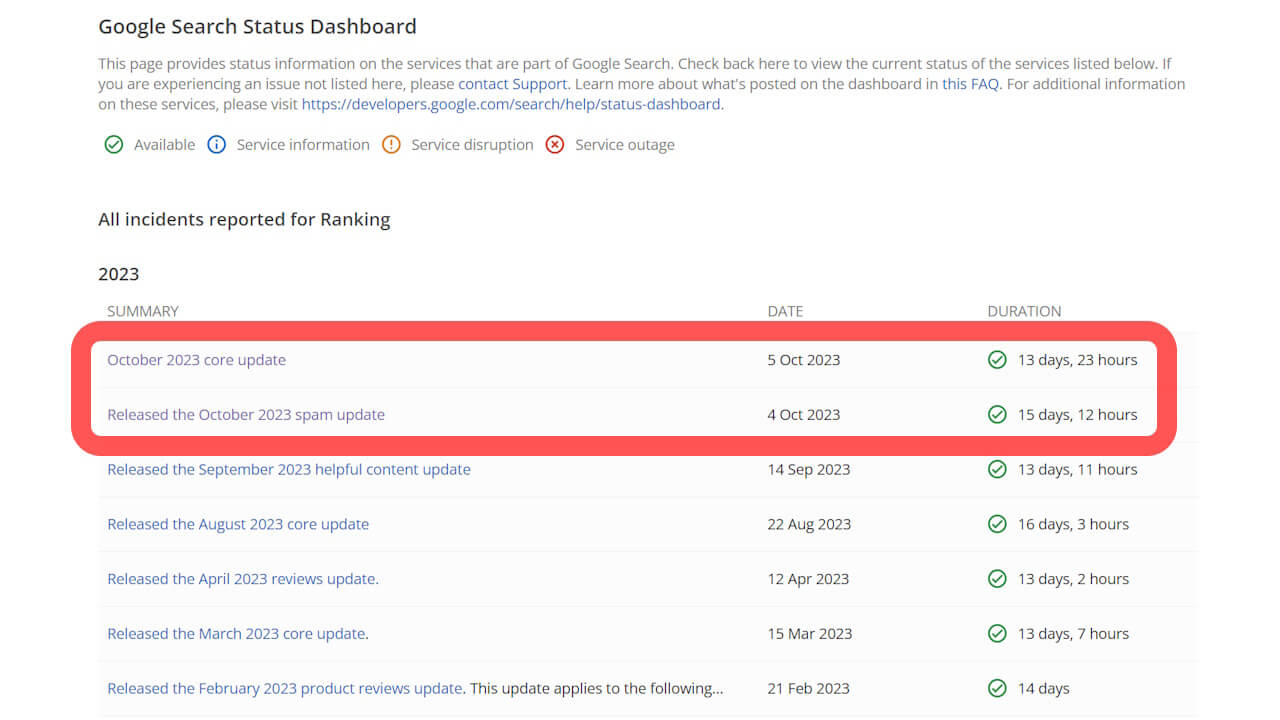The image size is (1280, 720).
Task: Open the September 2023 helpful content update
Action: tap(288, 469)
